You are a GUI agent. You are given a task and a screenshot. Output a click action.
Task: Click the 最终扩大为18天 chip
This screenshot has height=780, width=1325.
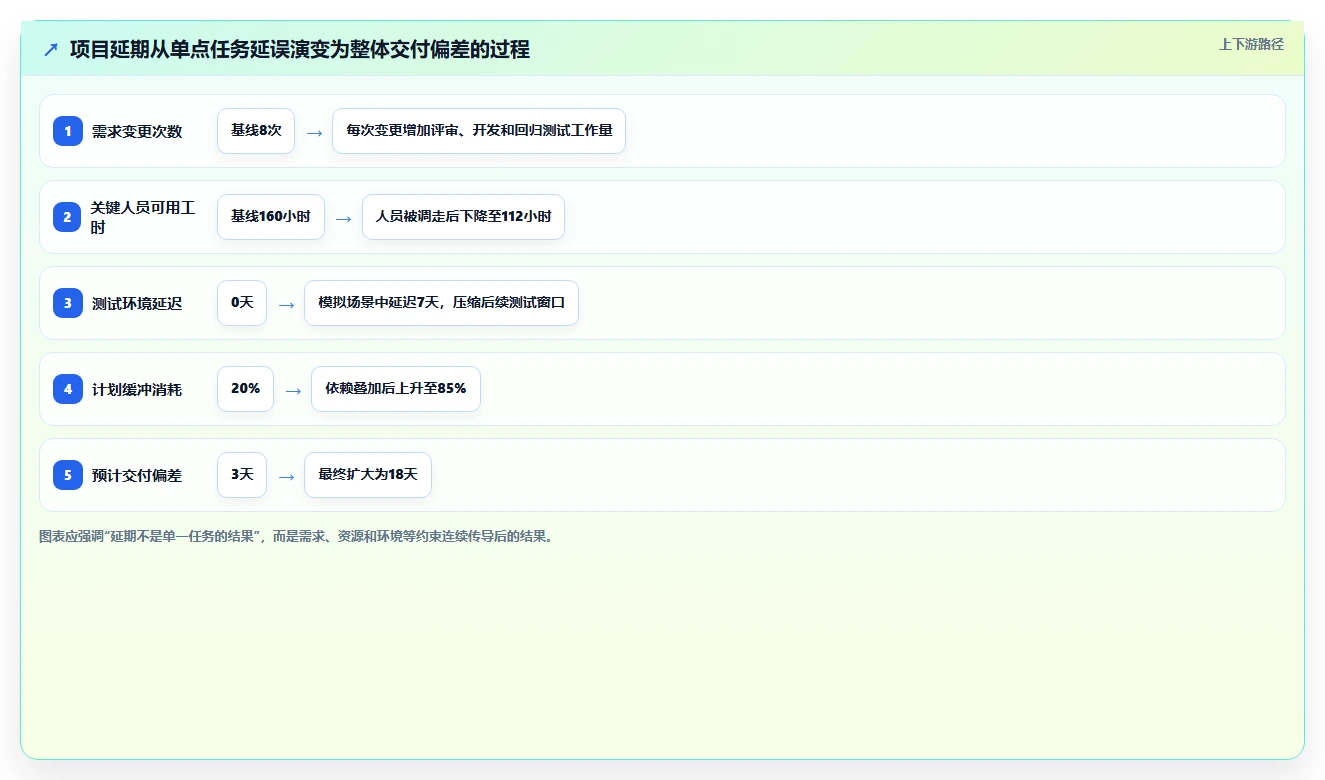[x=368, y=475]
